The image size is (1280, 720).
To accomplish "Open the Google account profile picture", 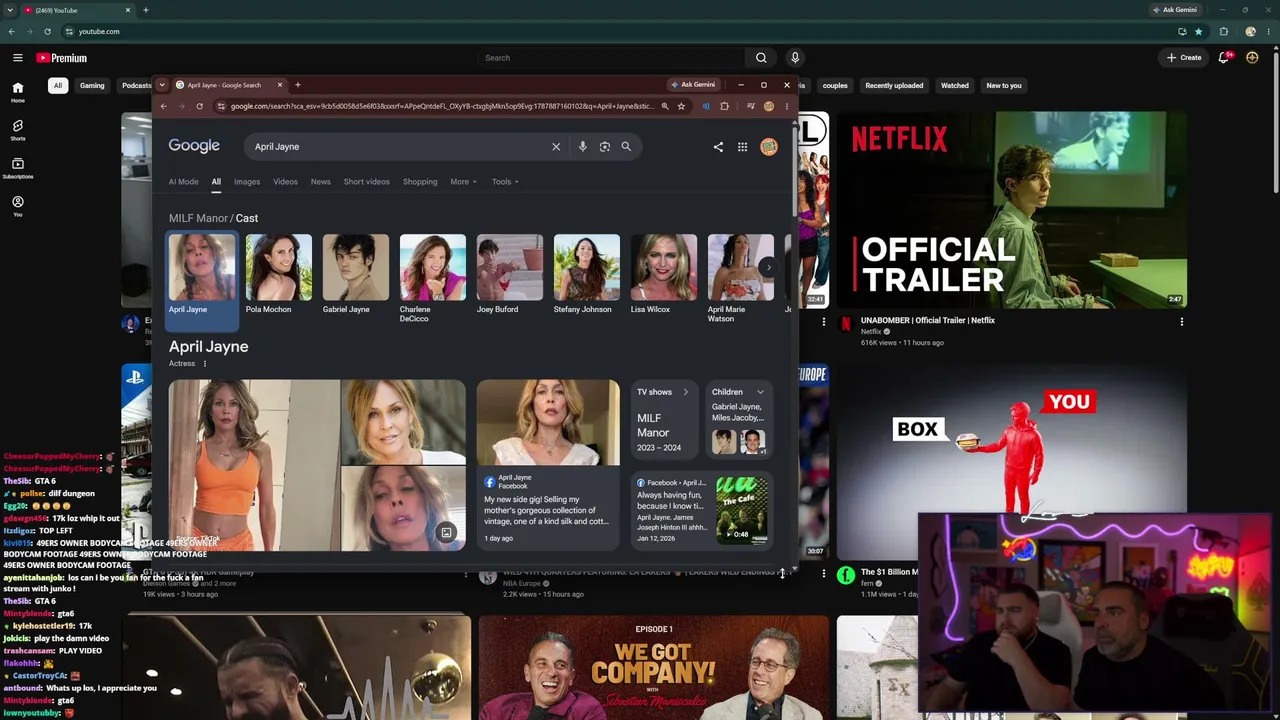I will point(769,147).
